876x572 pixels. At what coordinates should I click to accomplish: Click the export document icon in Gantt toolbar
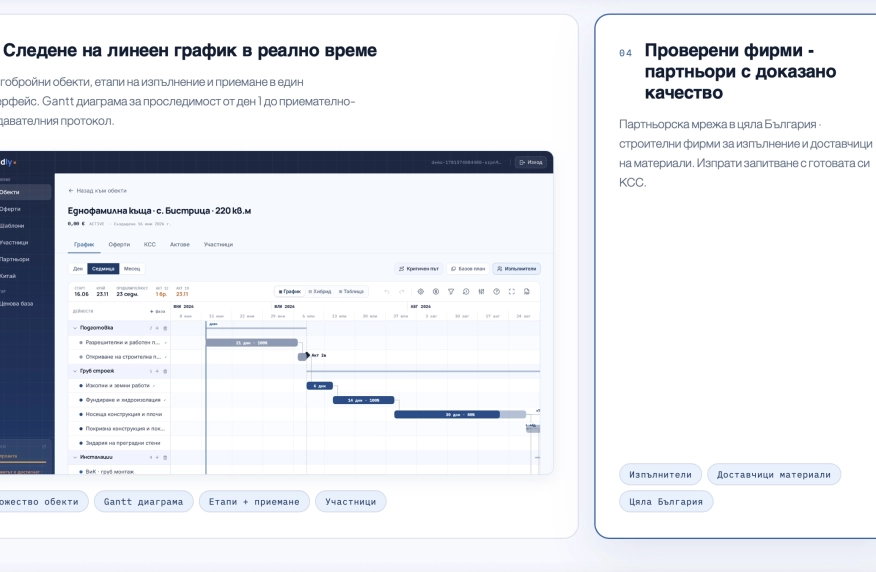(x=526, y=292)
